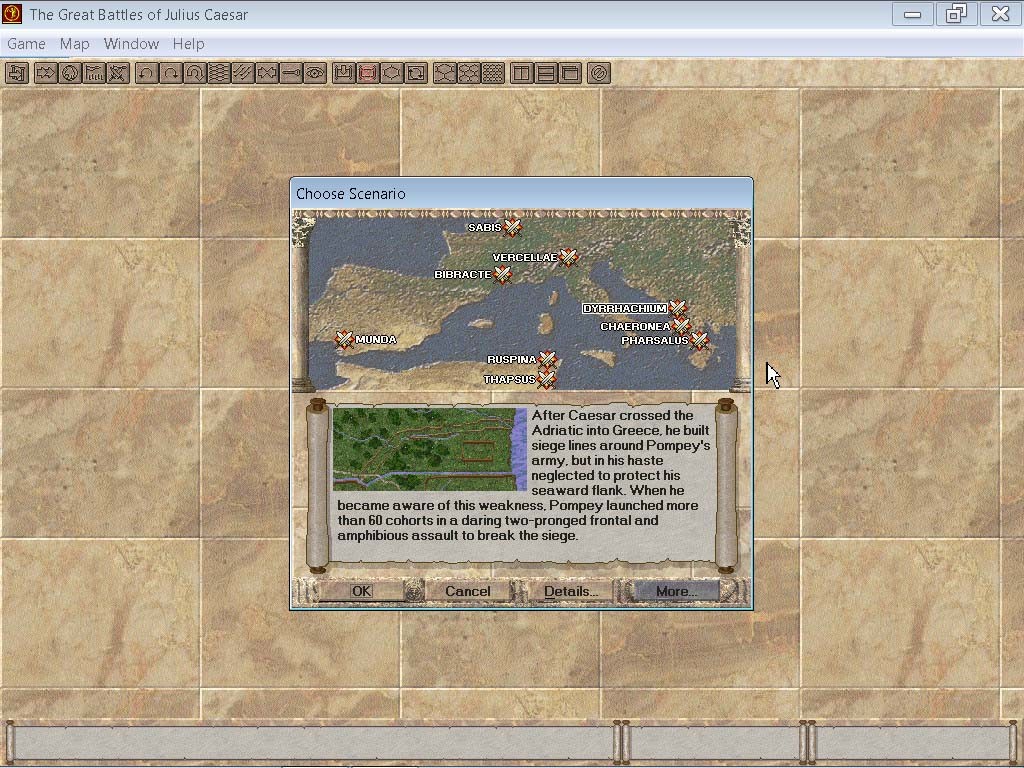1024x768 pixels.
Task: Minimize the game window
Action: [912, 14]
